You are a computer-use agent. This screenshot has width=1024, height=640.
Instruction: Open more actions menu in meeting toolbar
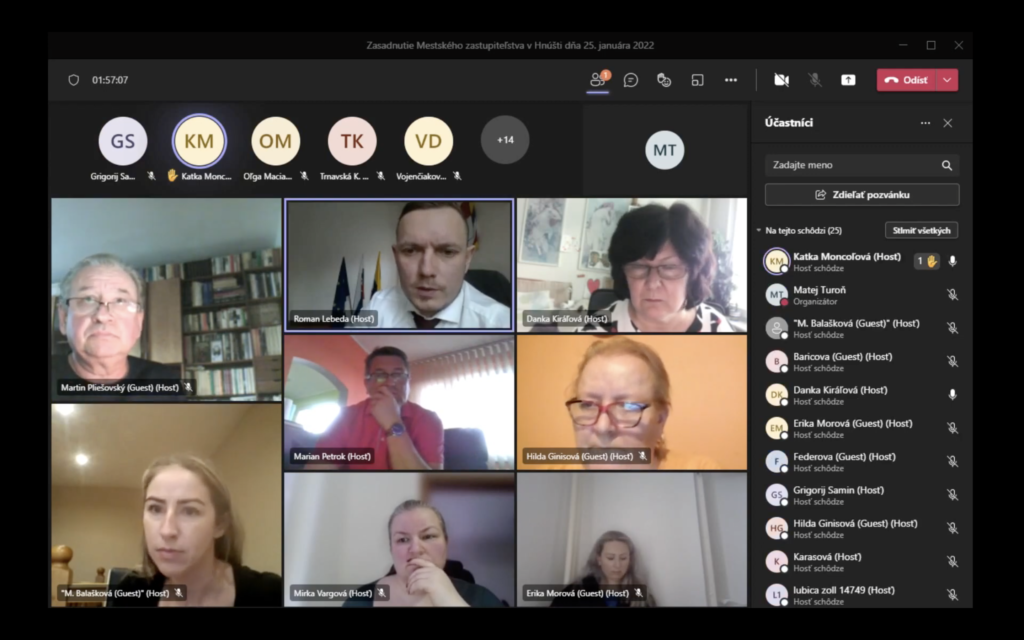coord(731,80)
